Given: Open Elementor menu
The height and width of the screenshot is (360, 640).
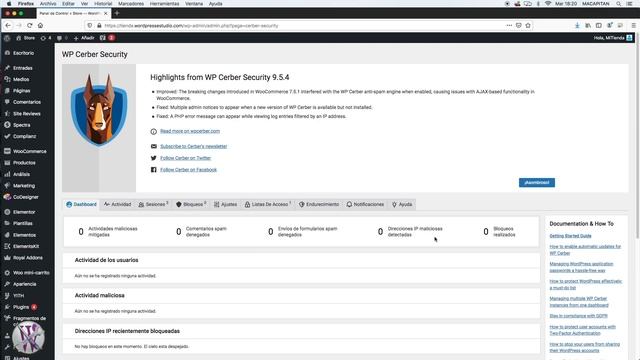Looking at the screenshot, I should (24, 212).
